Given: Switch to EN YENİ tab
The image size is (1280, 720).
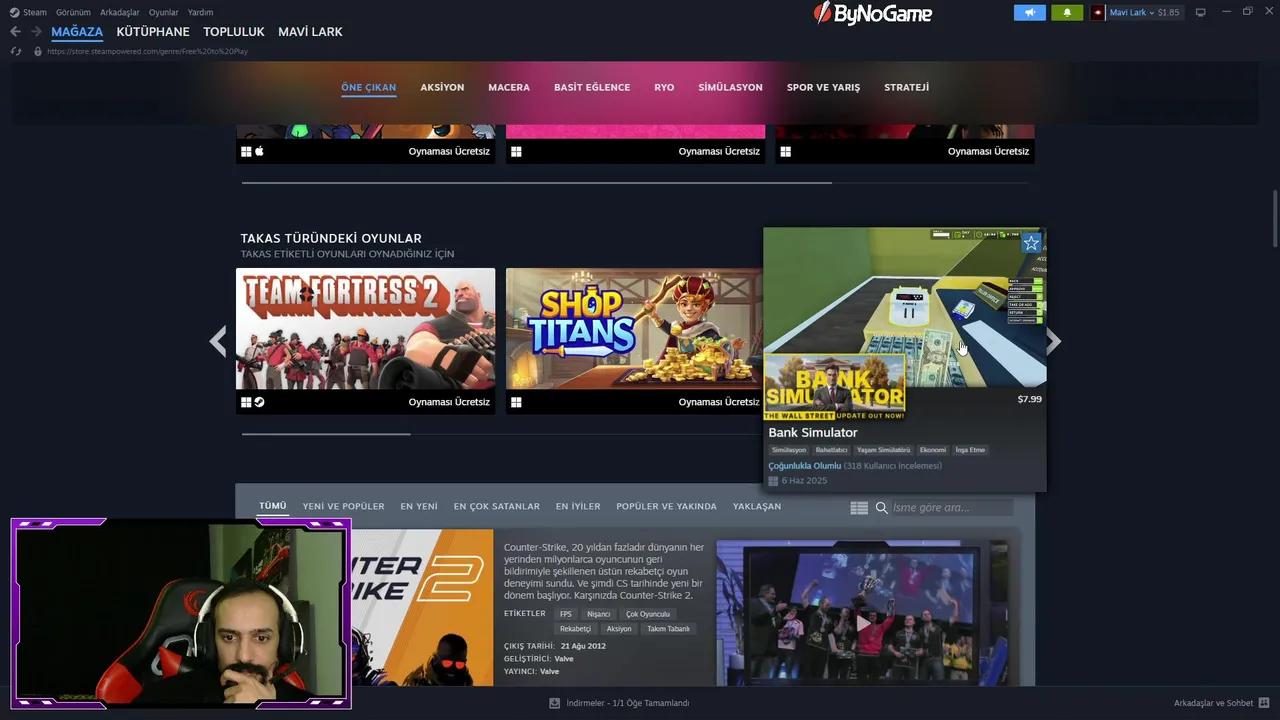Looking at the screenshot, I should pyautogui.click(x=419, y=506).
